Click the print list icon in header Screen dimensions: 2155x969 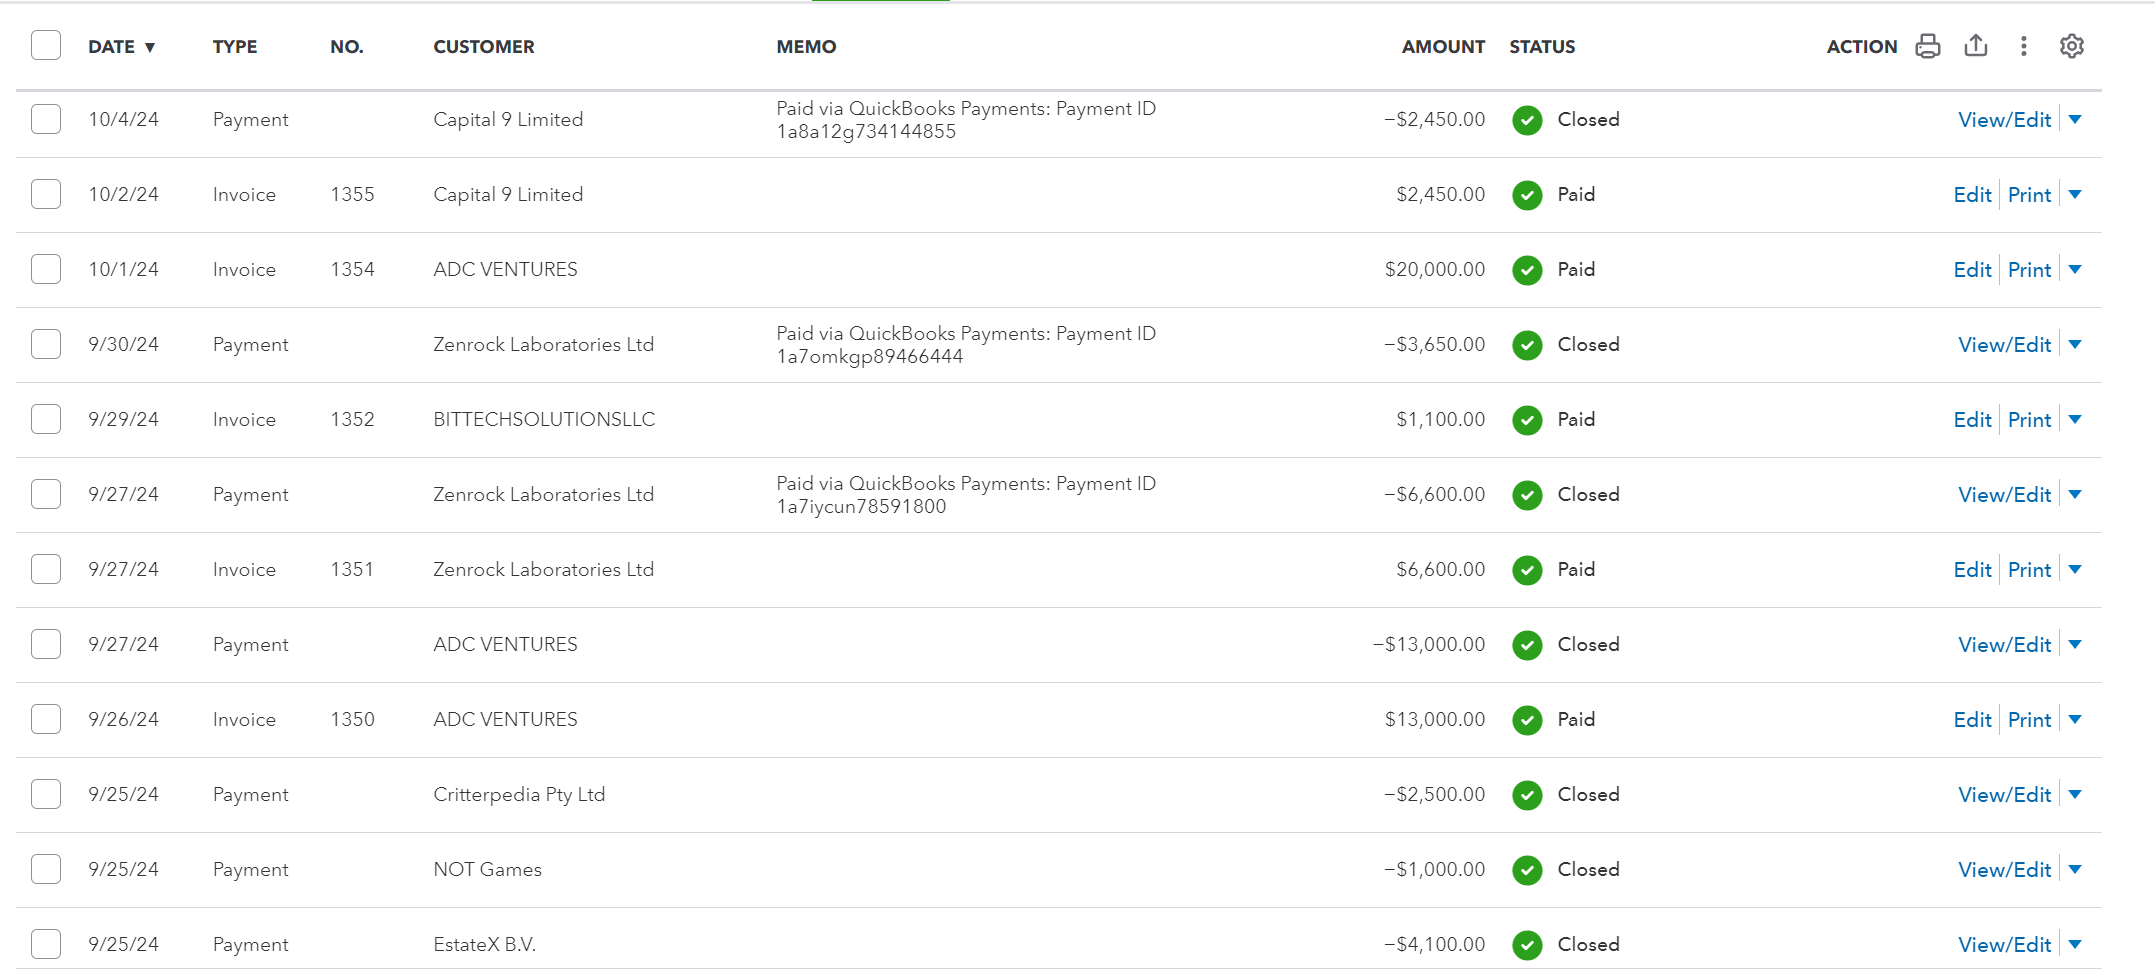pos(1928,46)
